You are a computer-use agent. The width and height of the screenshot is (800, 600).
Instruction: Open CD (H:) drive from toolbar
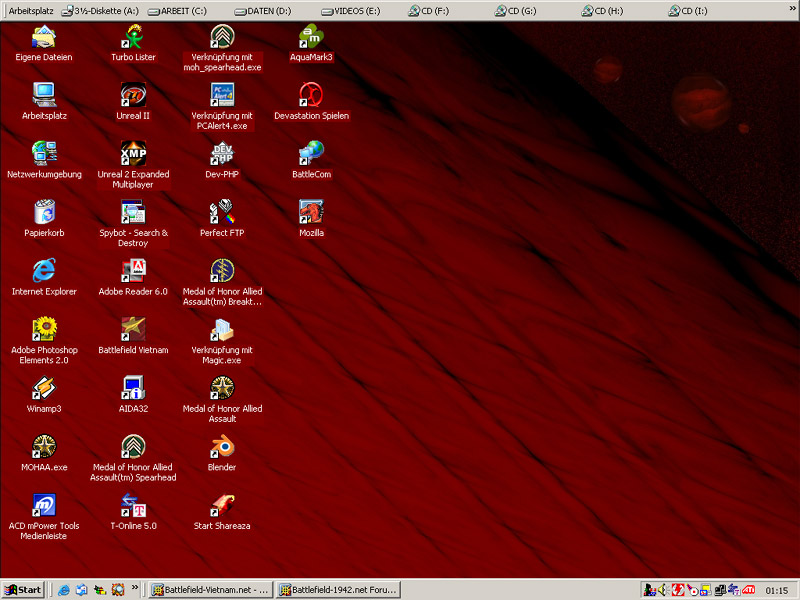pyautogui.click(x=602, y=11)
